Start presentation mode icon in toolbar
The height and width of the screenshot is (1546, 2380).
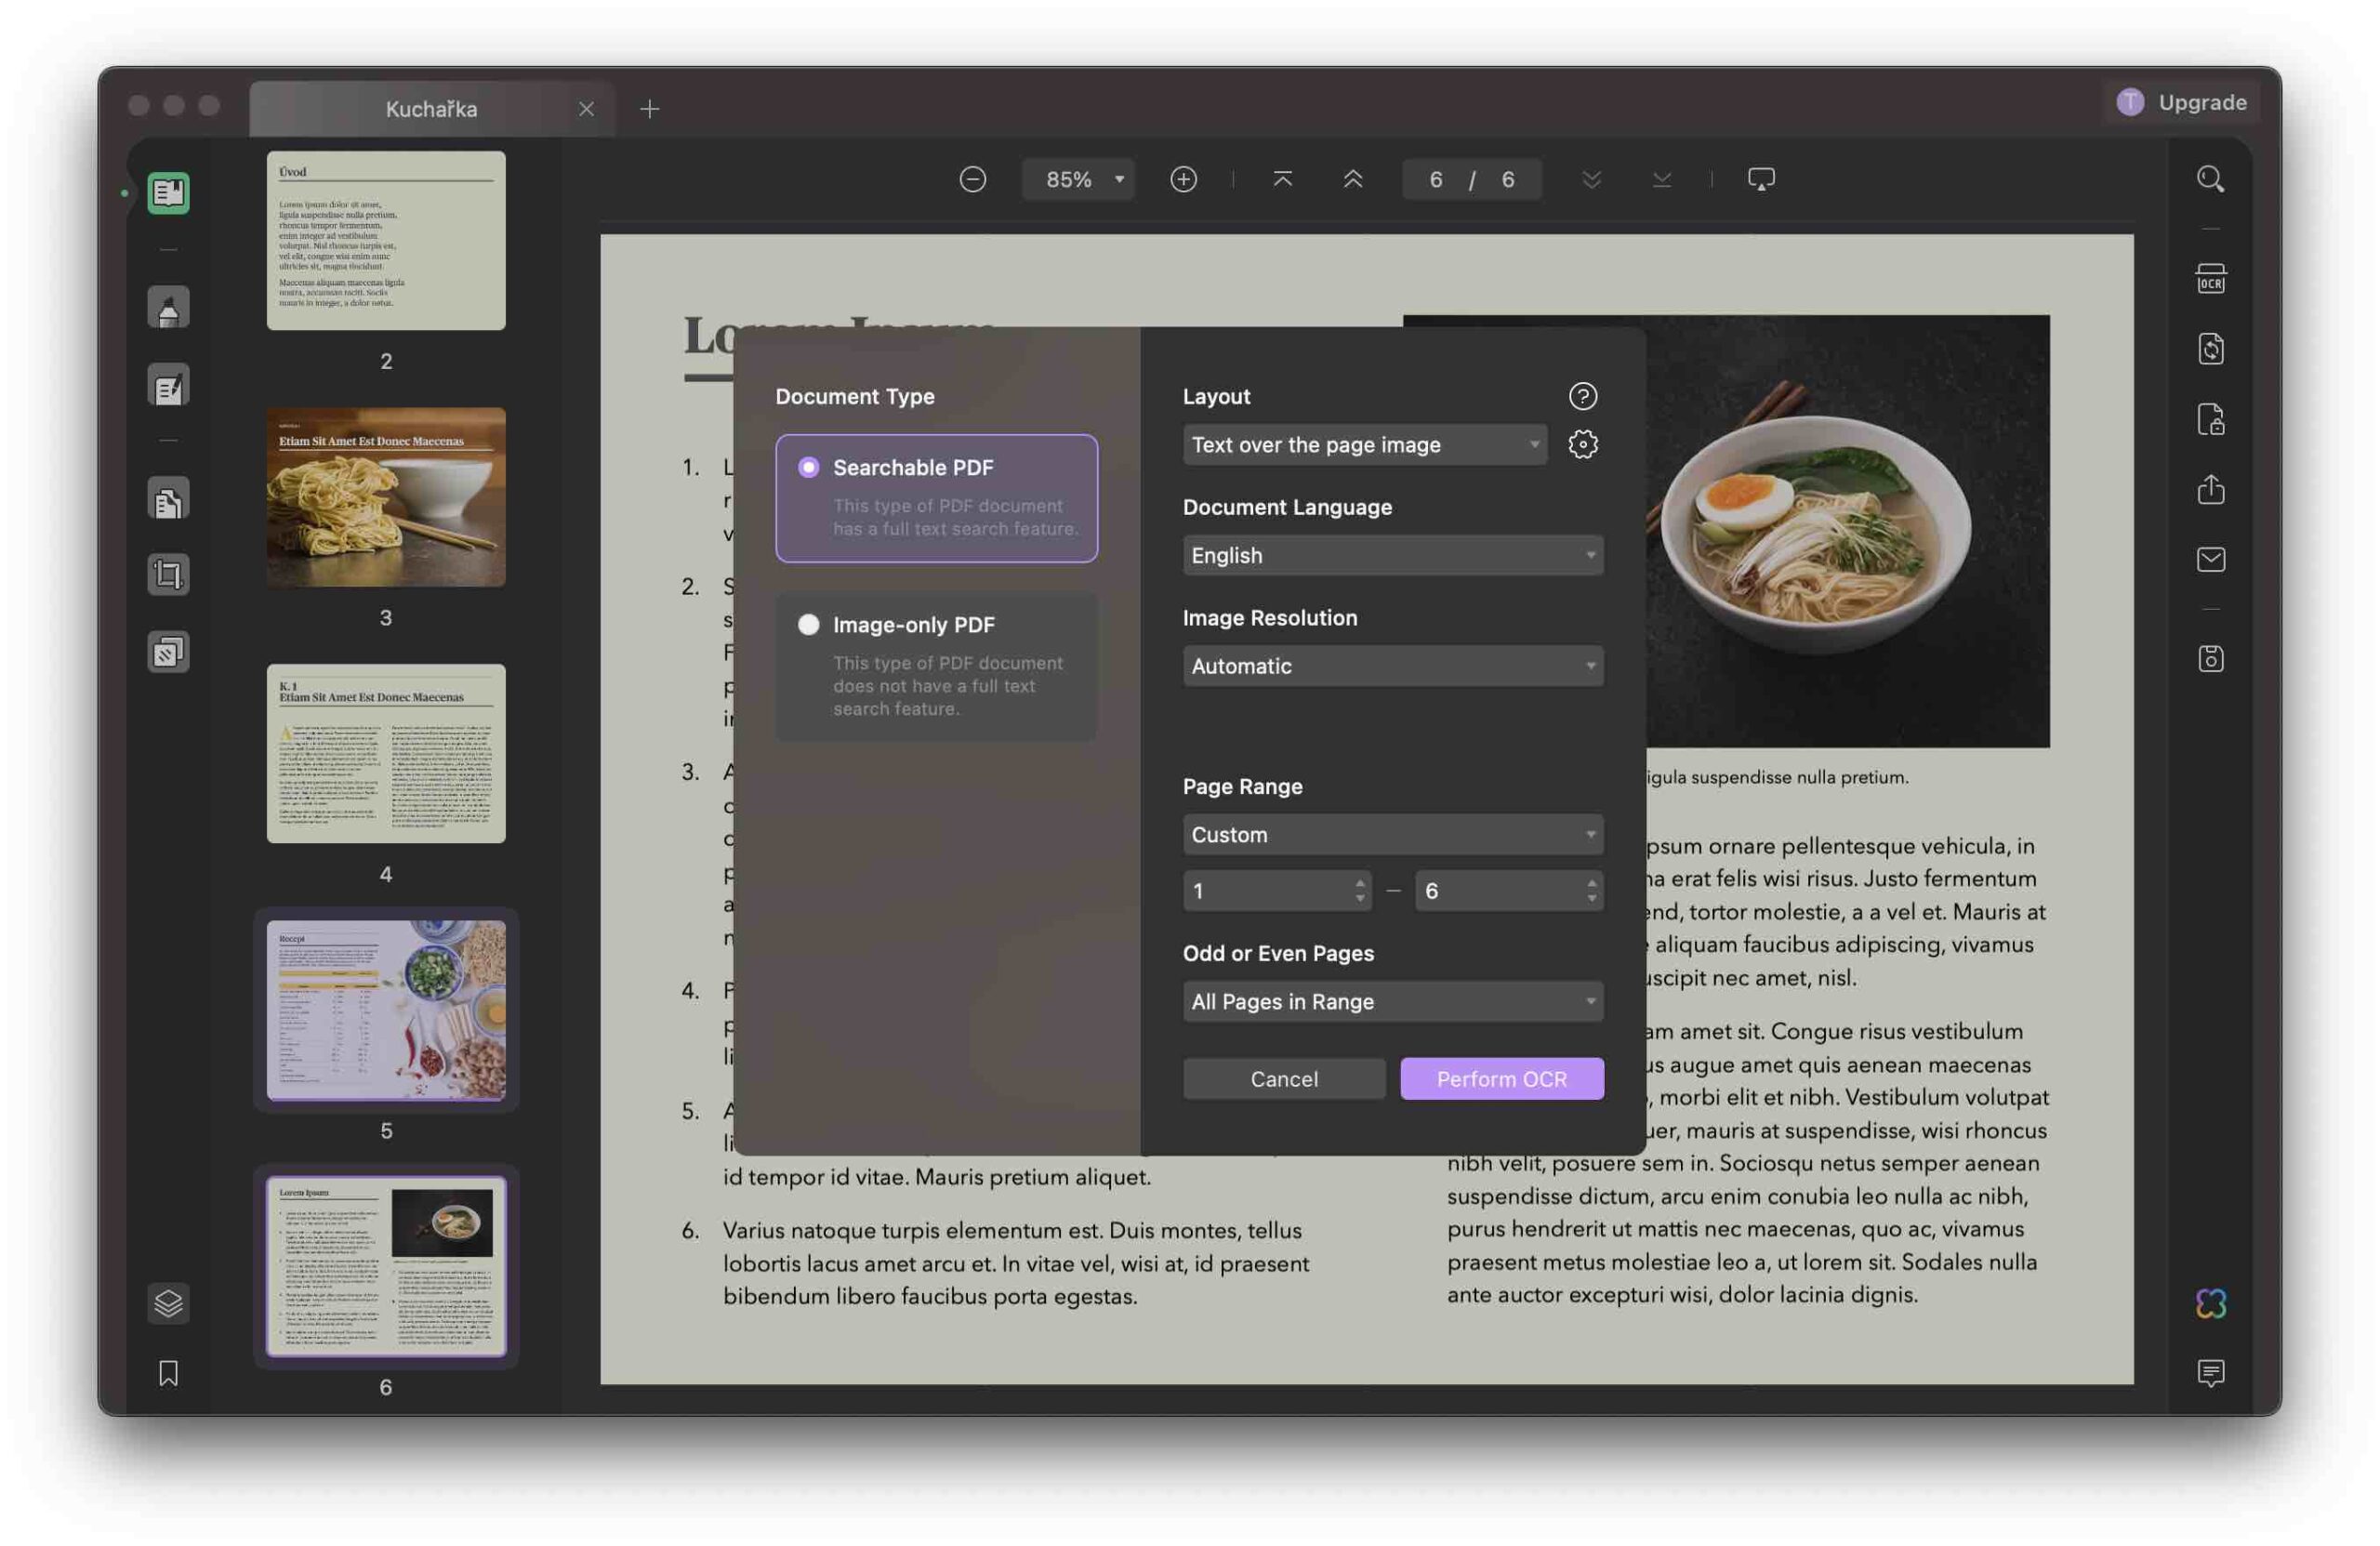1761,179
